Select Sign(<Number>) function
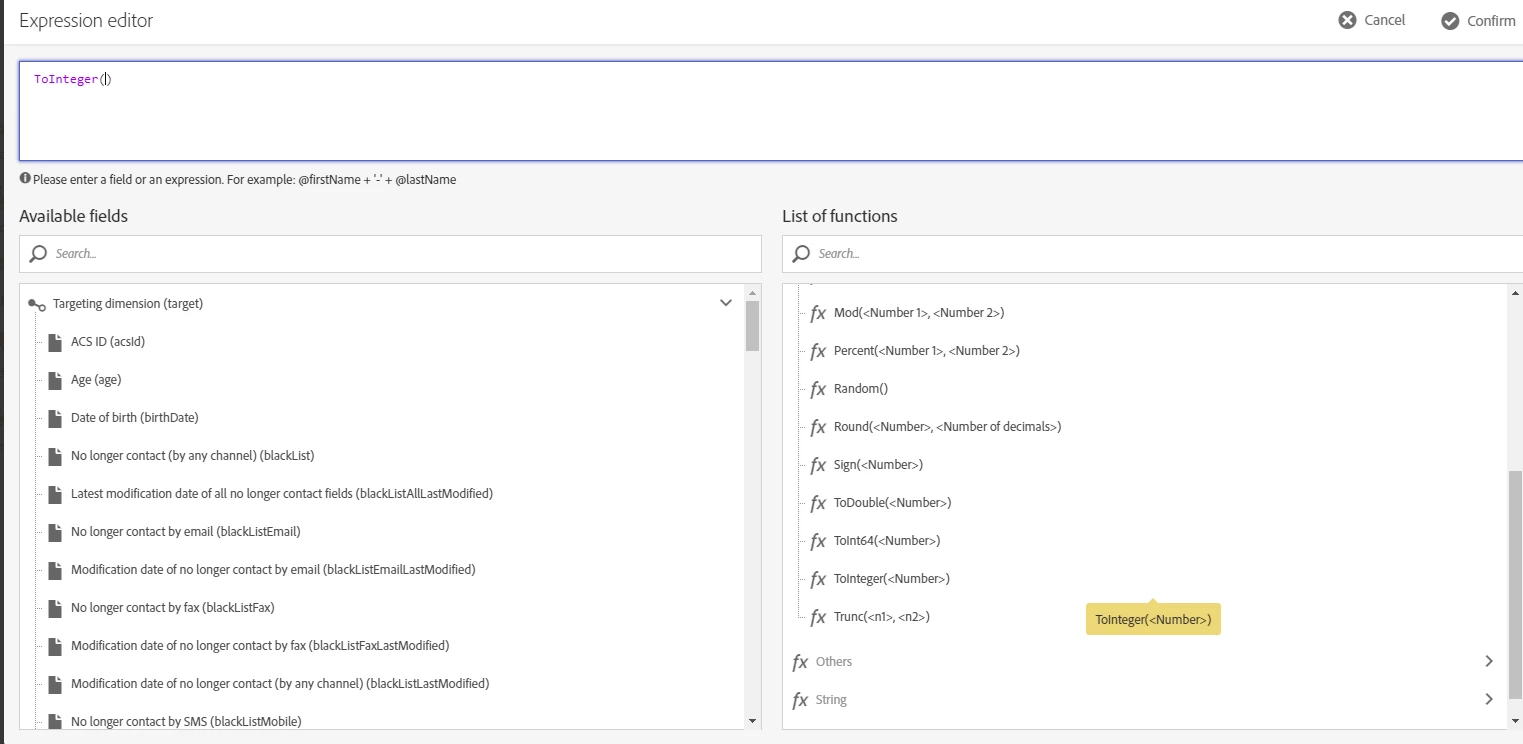This screenshot has width=1523, height=744. tap(879, 465)
